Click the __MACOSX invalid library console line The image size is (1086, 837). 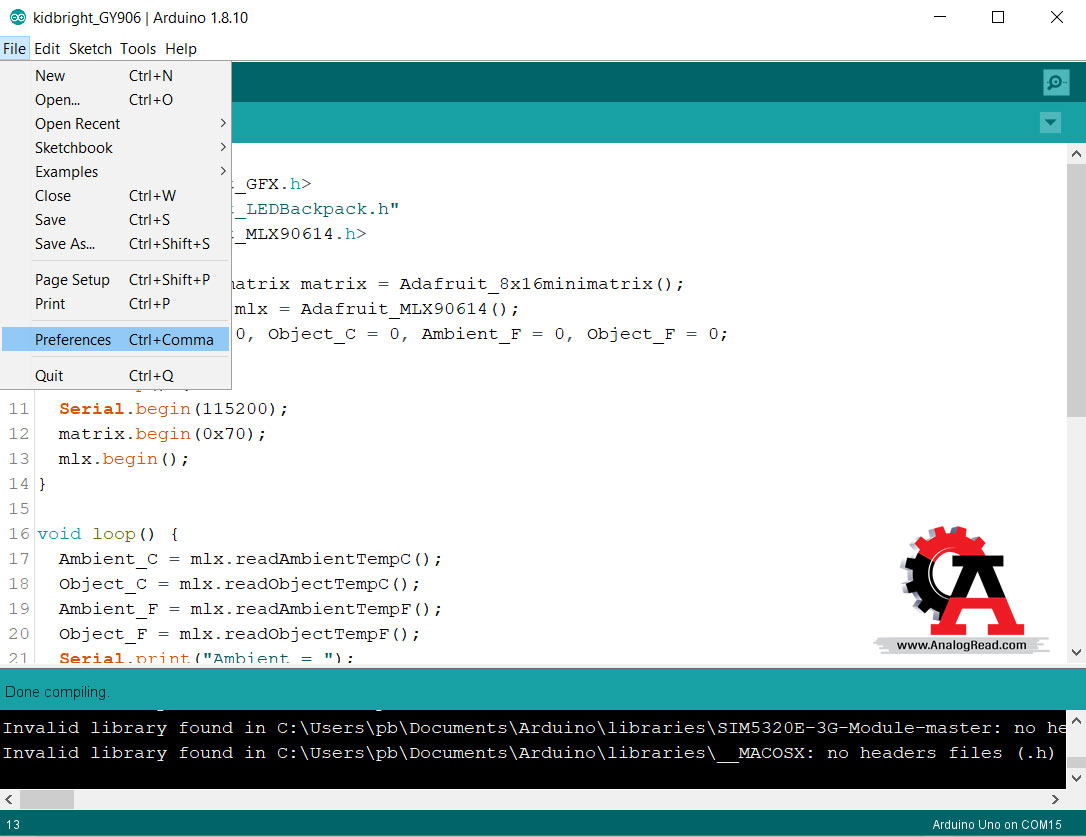click(x=528, y=752)
